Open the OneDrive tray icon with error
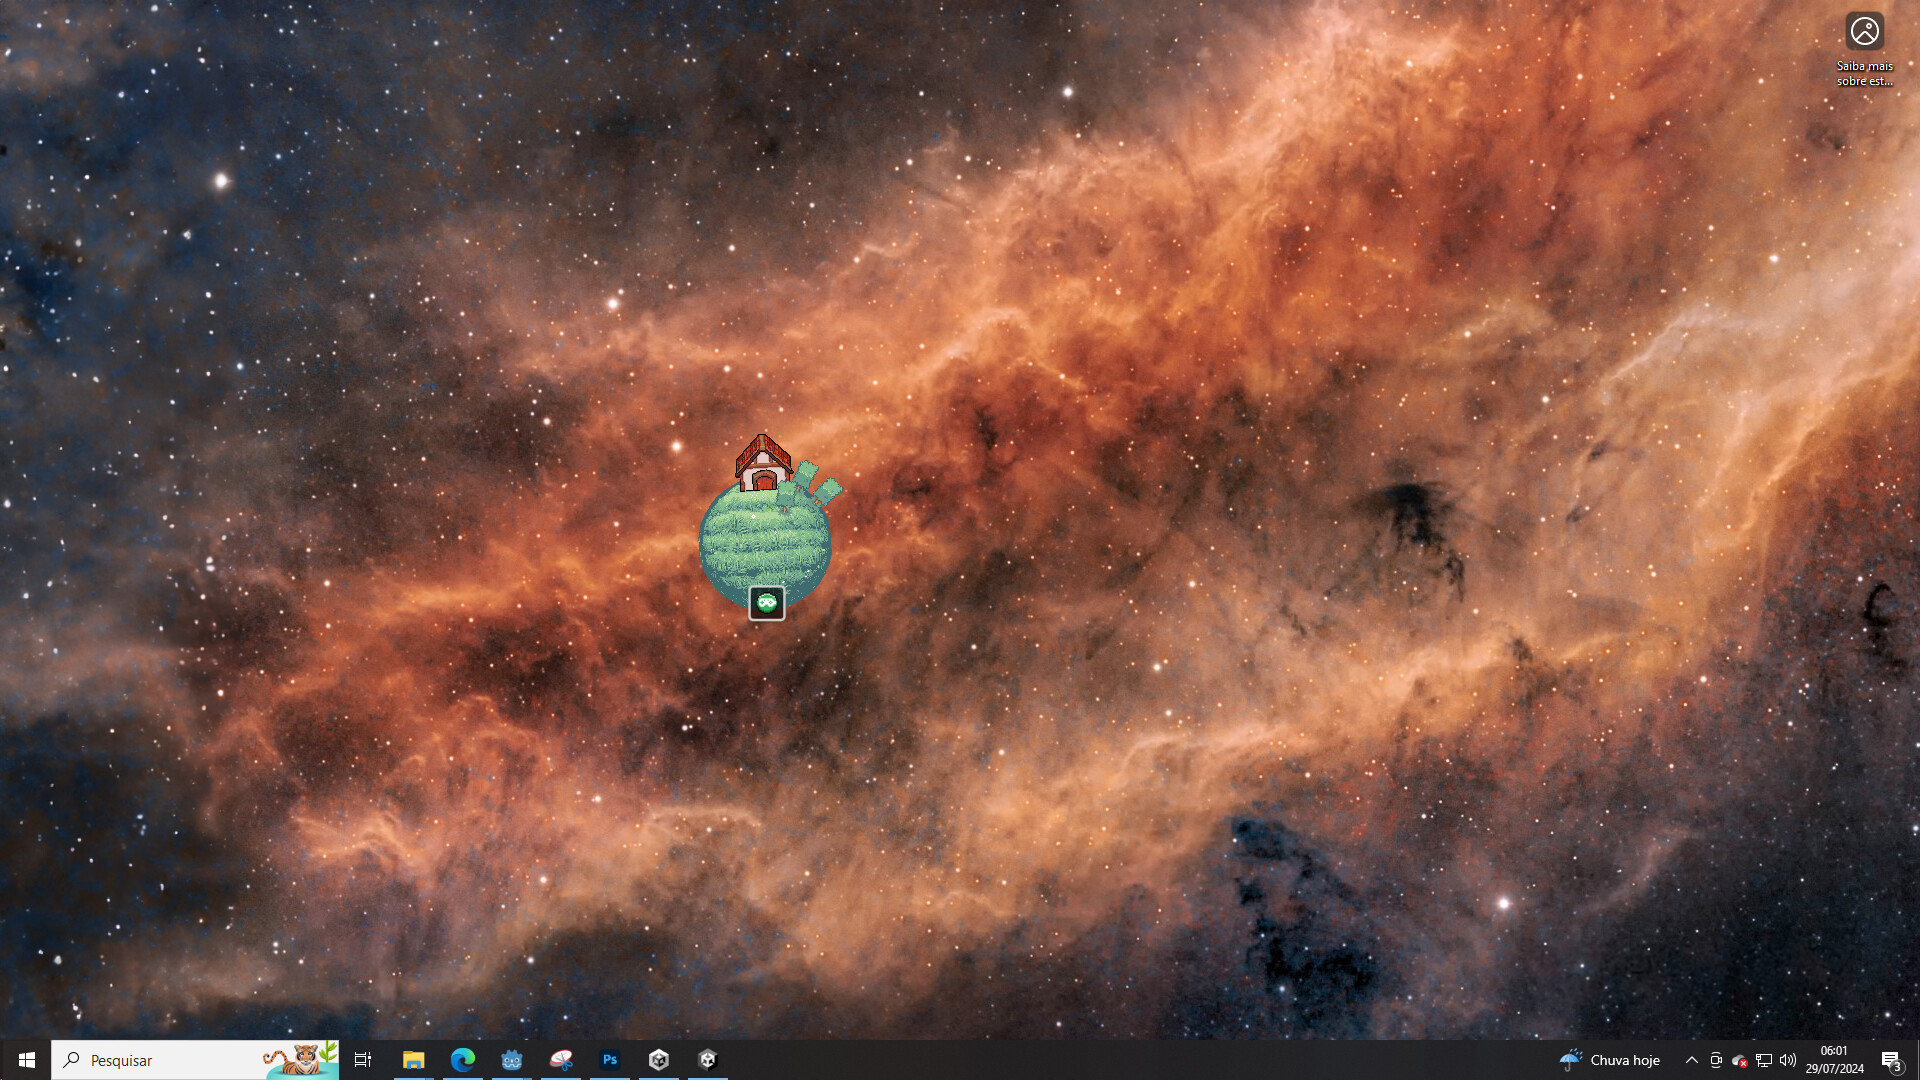Viewport: 1920px width, 1080px height. click(1740, 1060)
